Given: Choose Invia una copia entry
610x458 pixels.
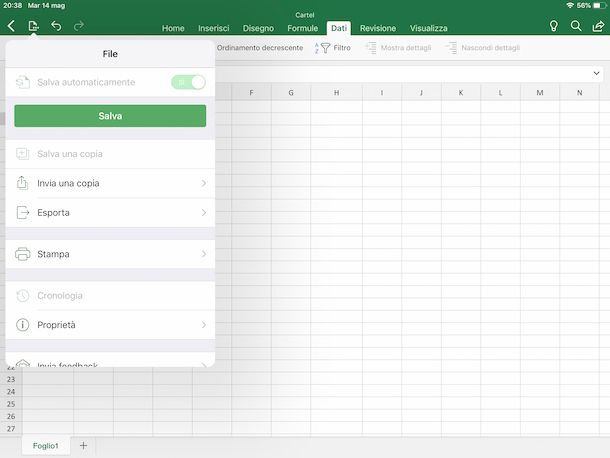Looking at the screenshot, I should (110, 183).
